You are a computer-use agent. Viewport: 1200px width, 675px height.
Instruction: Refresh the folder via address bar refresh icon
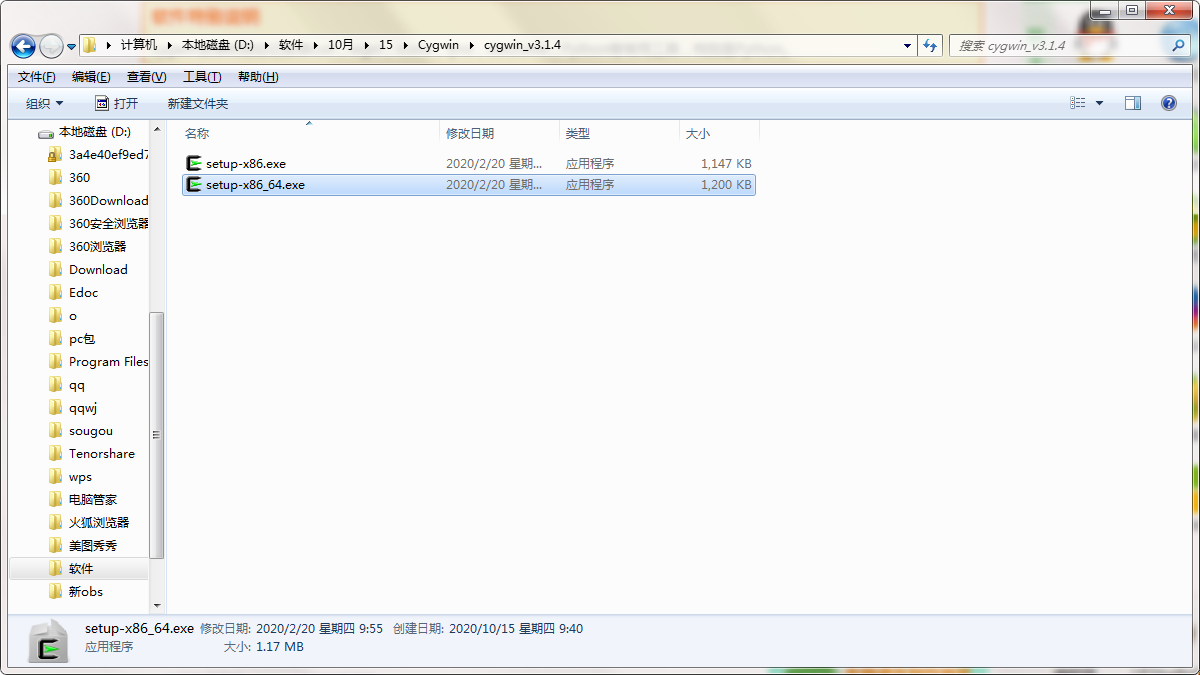[x=931, y=45]
